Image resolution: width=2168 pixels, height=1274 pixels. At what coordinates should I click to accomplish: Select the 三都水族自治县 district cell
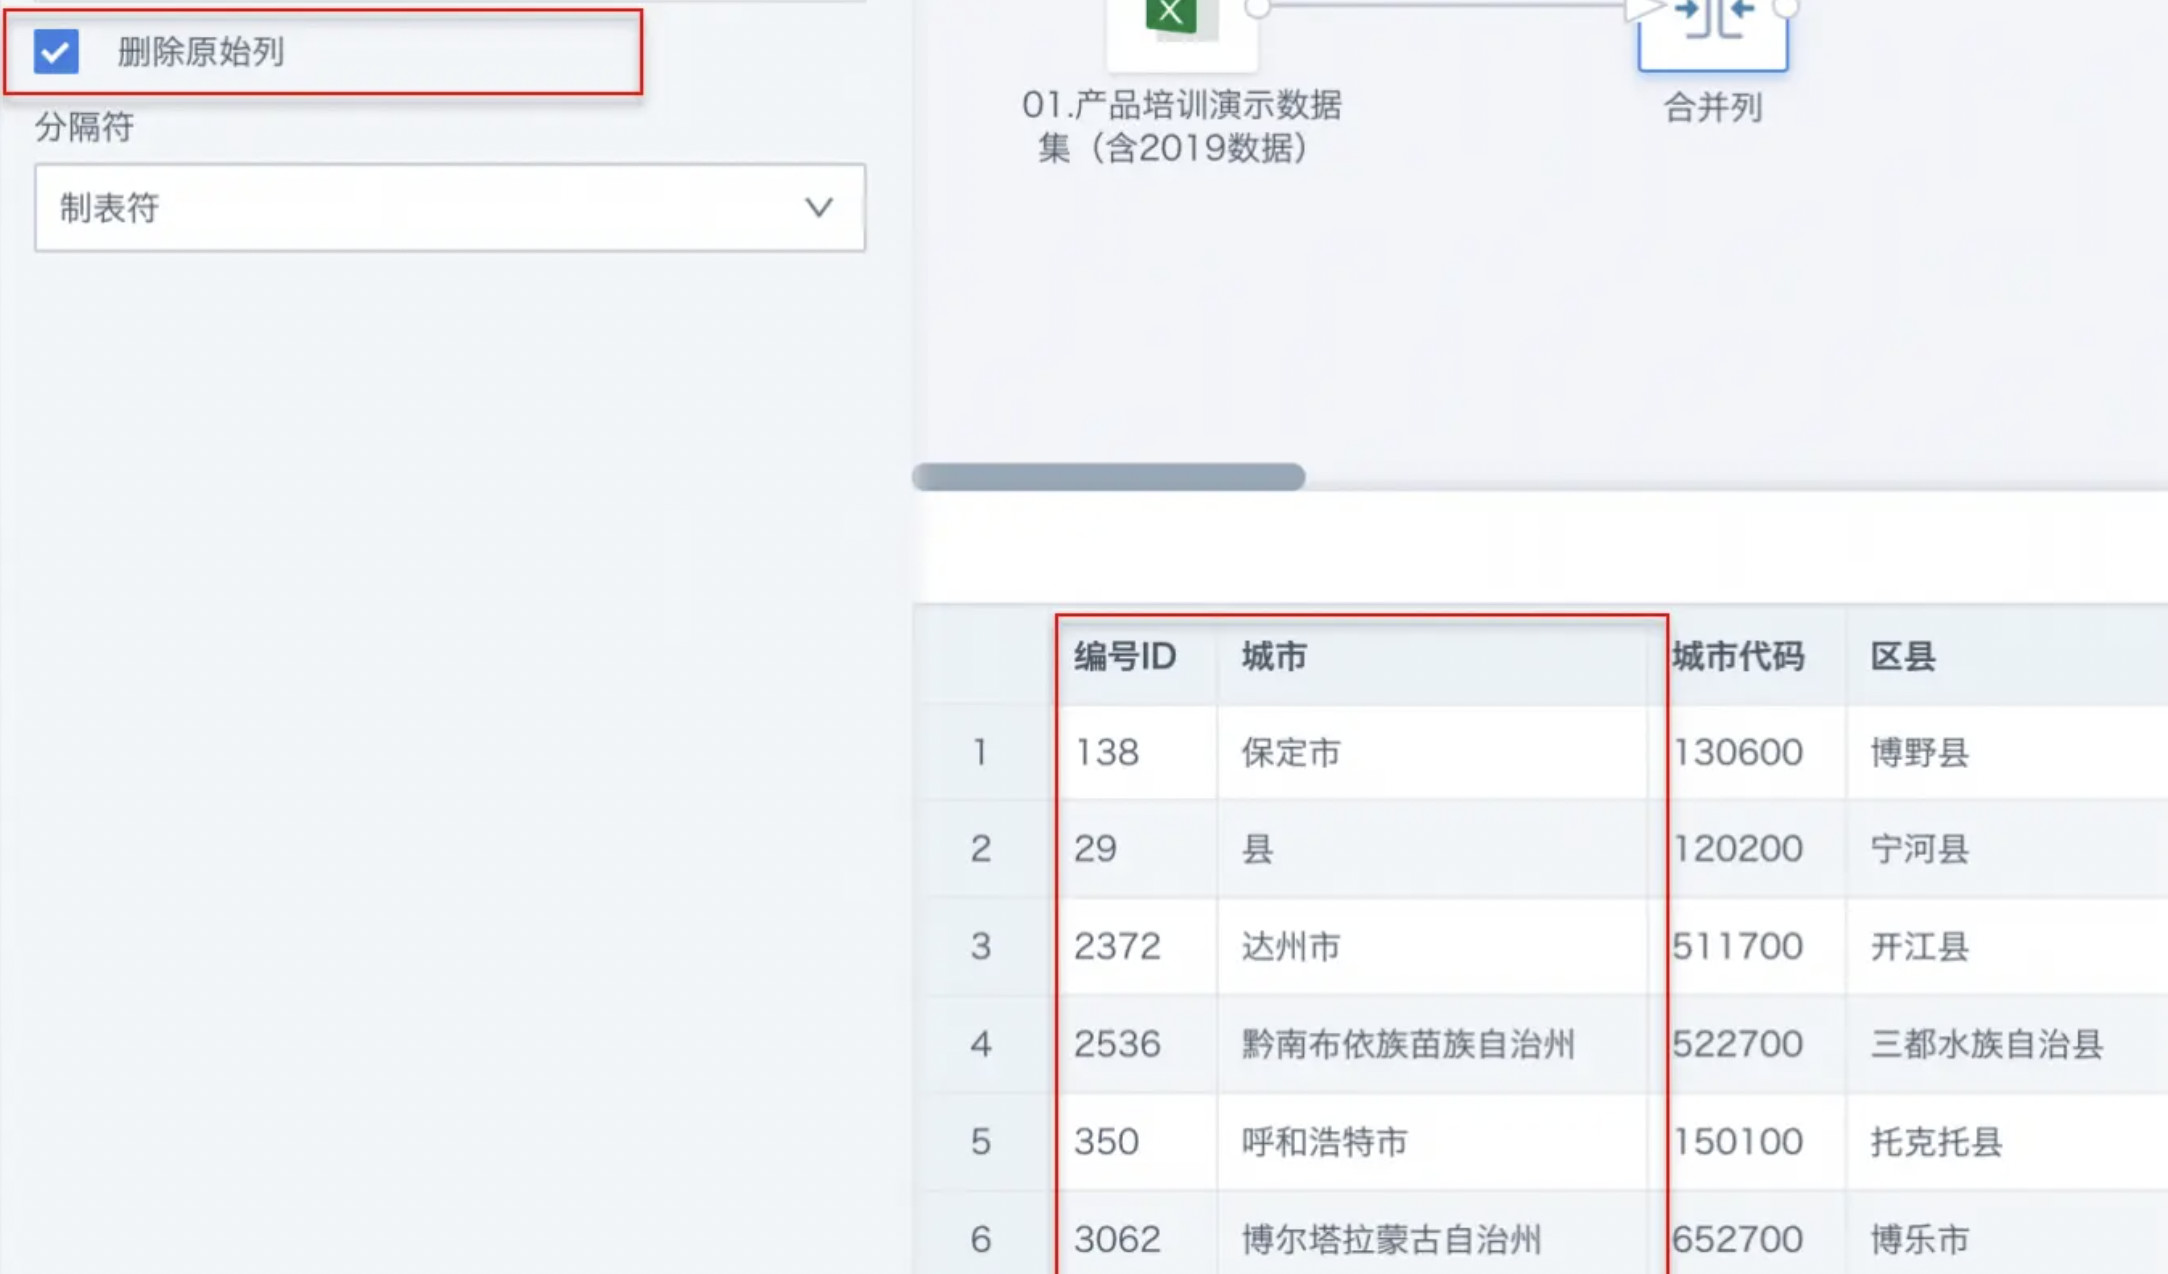[x=2007, y=1044]
